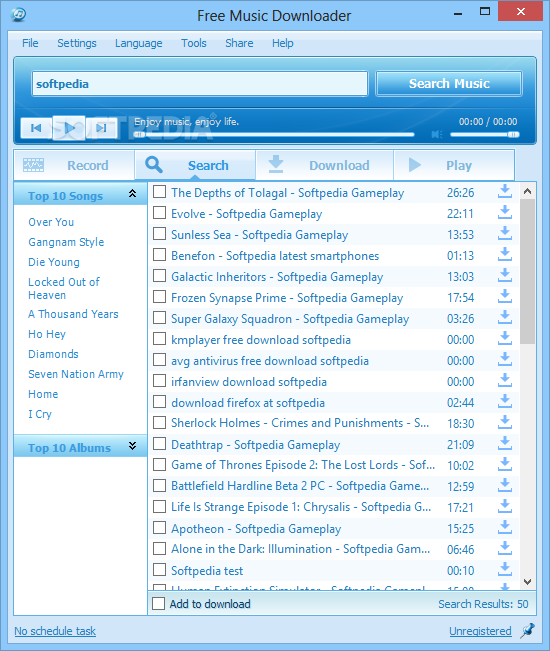
Task: Open the No schedule task link
Action: coord(55,631)
